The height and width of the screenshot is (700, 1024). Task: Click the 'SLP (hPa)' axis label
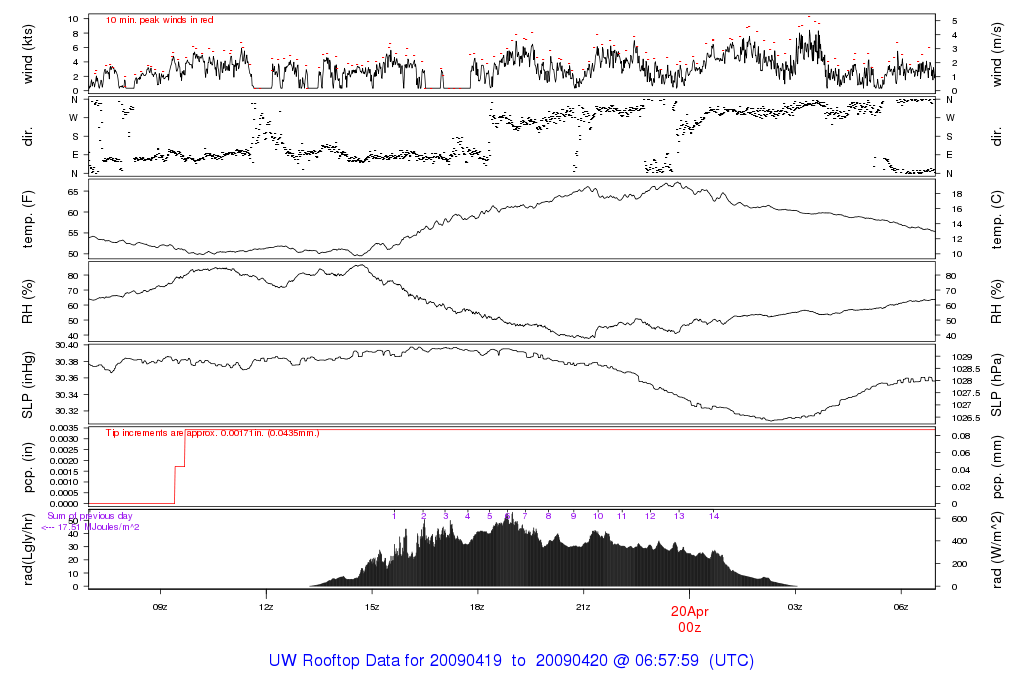coord(997,385)
